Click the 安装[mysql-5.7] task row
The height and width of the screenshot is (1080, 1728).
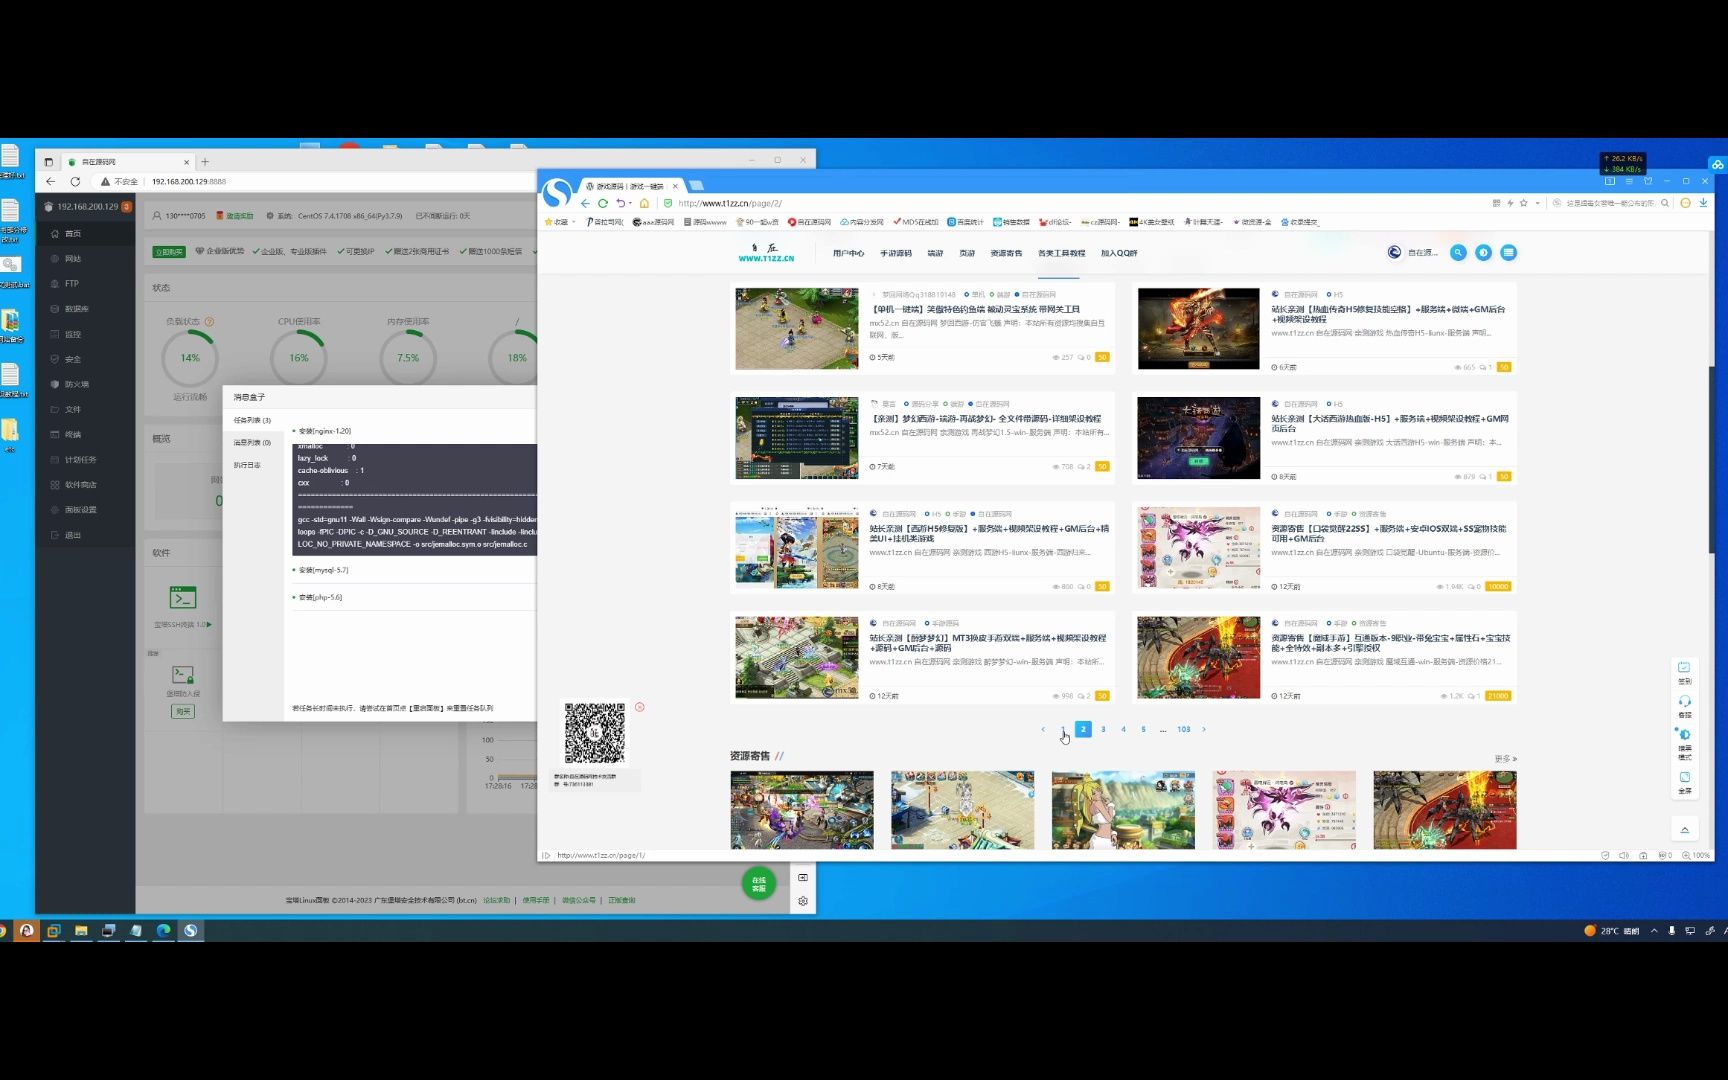click(412, 570)
